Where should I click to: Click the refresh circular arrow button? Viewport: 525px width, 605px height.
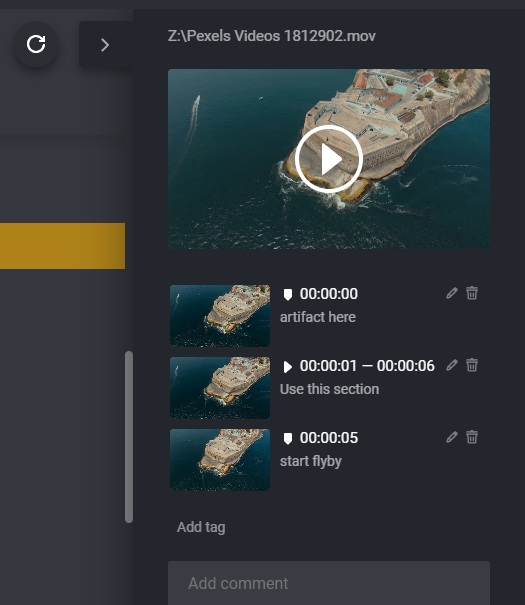[36, 44]
